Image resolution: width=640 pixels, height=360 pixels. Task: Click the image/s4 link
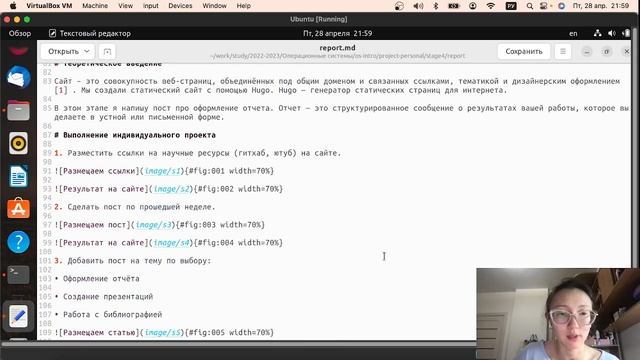pos(171,243)
